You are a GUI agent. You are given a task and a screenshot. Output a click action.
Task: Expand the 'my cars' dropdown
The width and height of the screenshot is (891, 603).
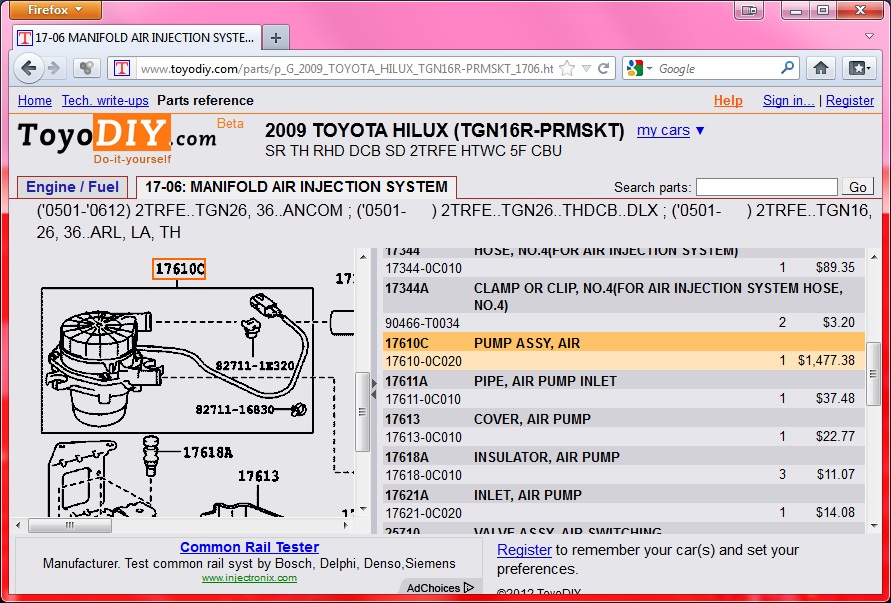(x=671, y=130)
